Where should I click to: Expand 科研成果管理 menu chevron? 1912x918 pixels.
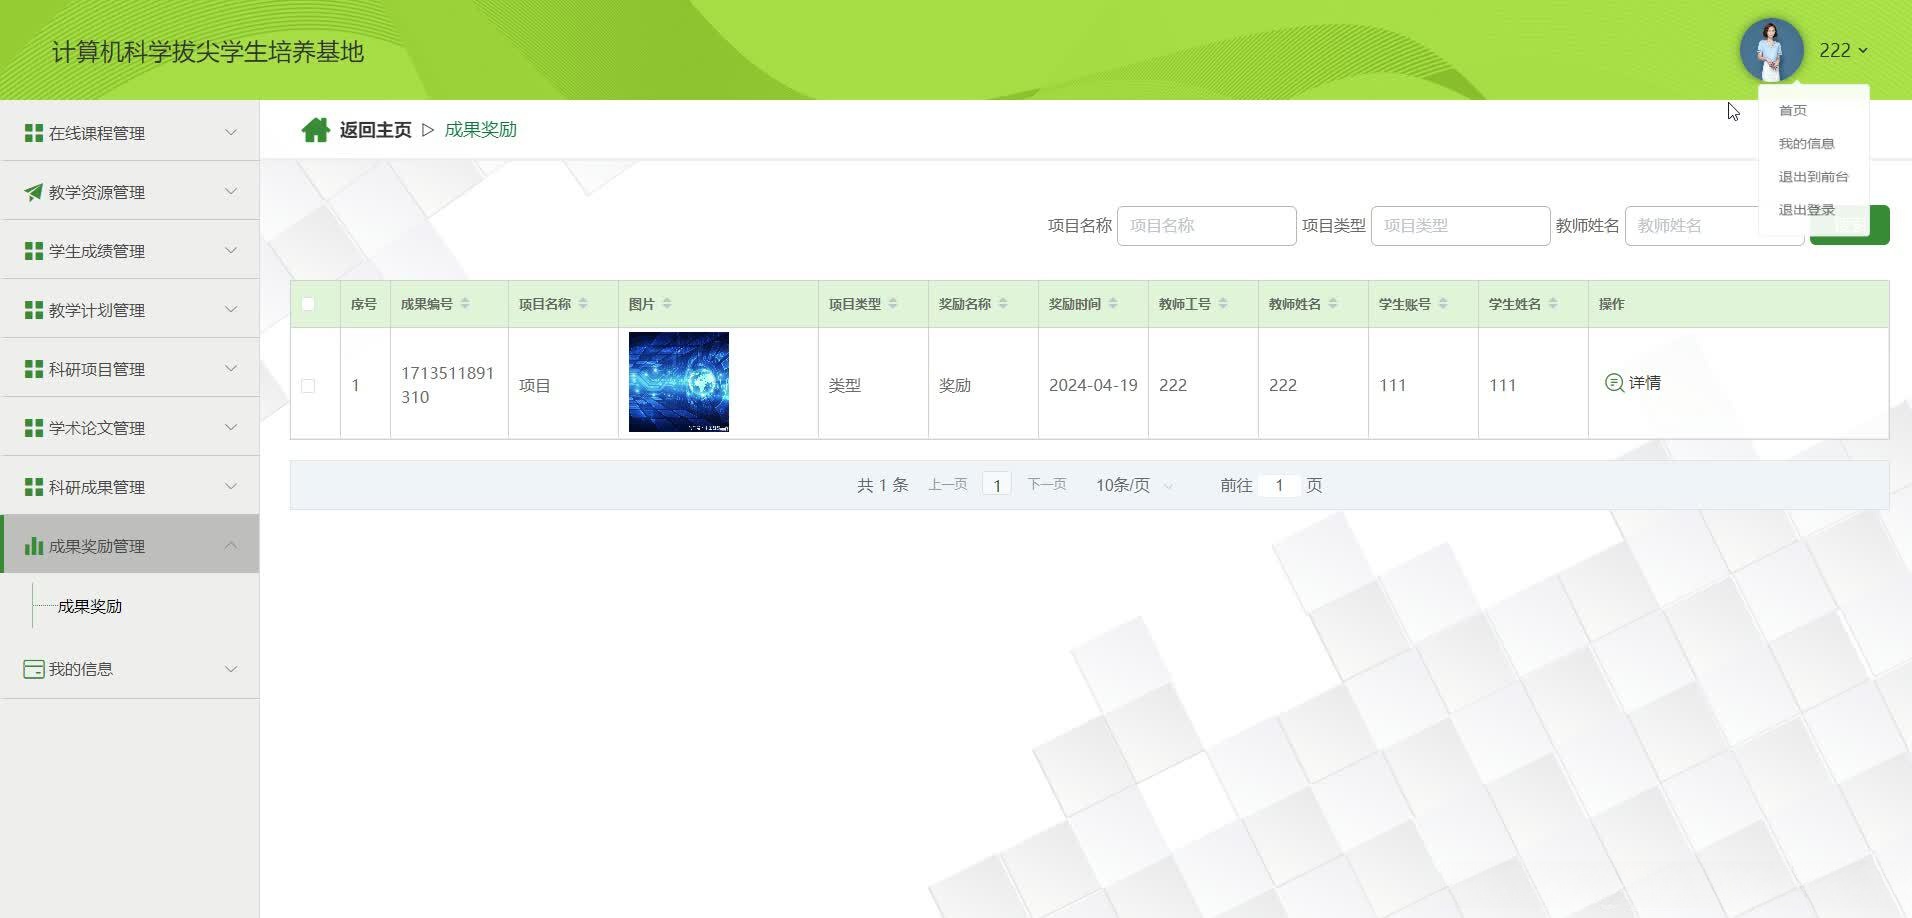[x=231, y=486]
